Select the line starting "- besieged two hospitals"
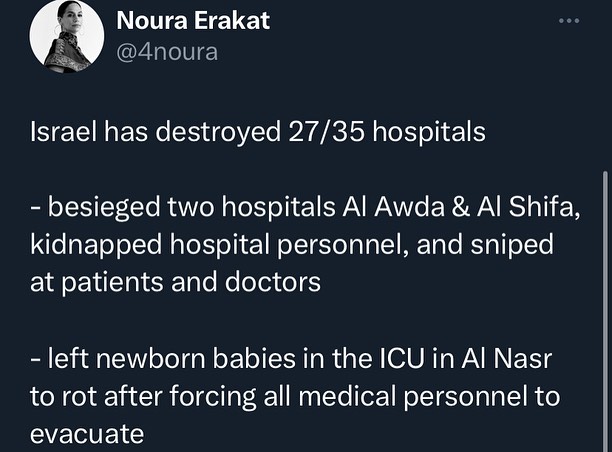The image size is (612, 452). (292, 207)
